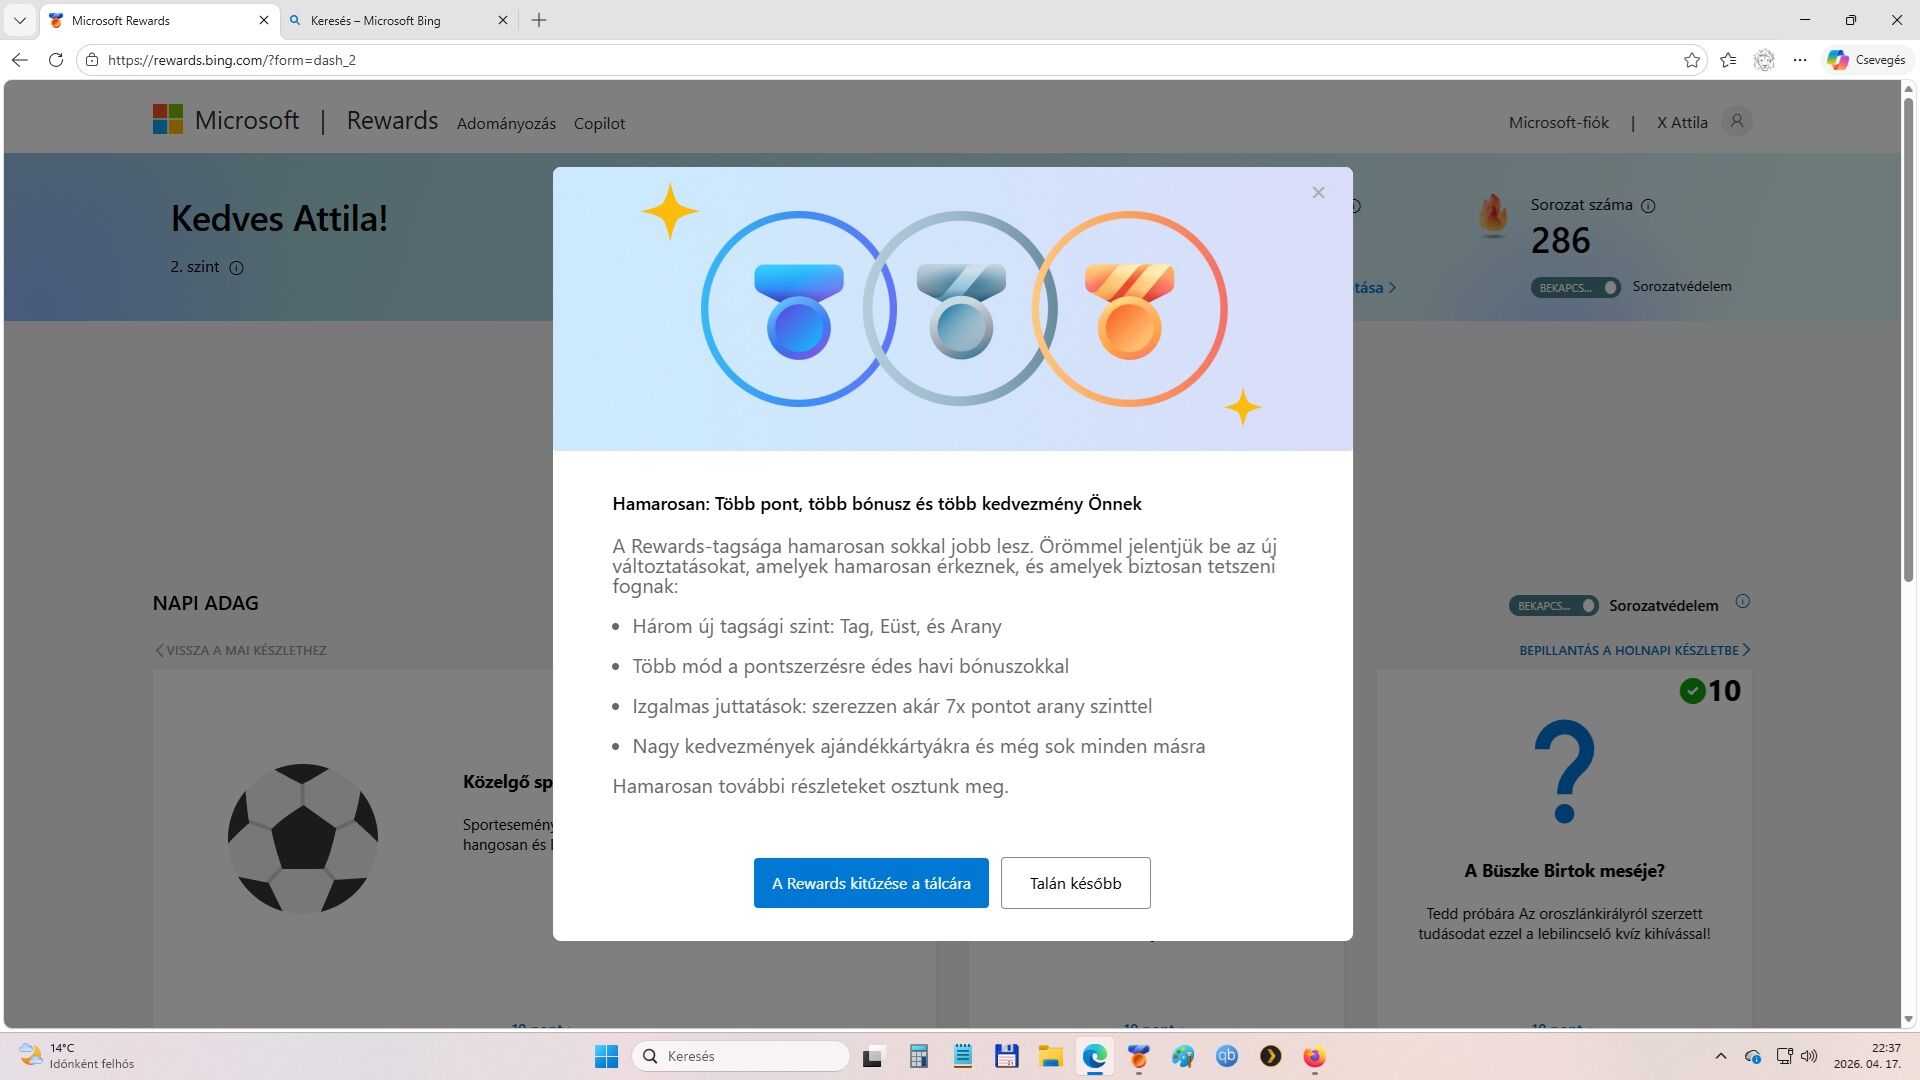Click info icon beside 2. szint
Viewport: 1920px width, 1080px height.
[x=236, y=268]
